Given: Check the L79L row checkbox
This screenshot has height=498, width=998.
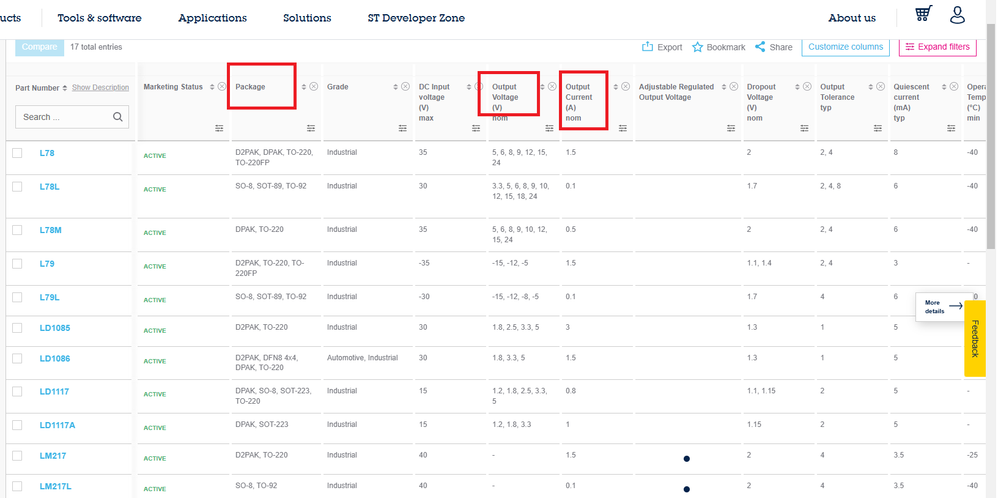Looking at the screenshot, I should [17, 297].
